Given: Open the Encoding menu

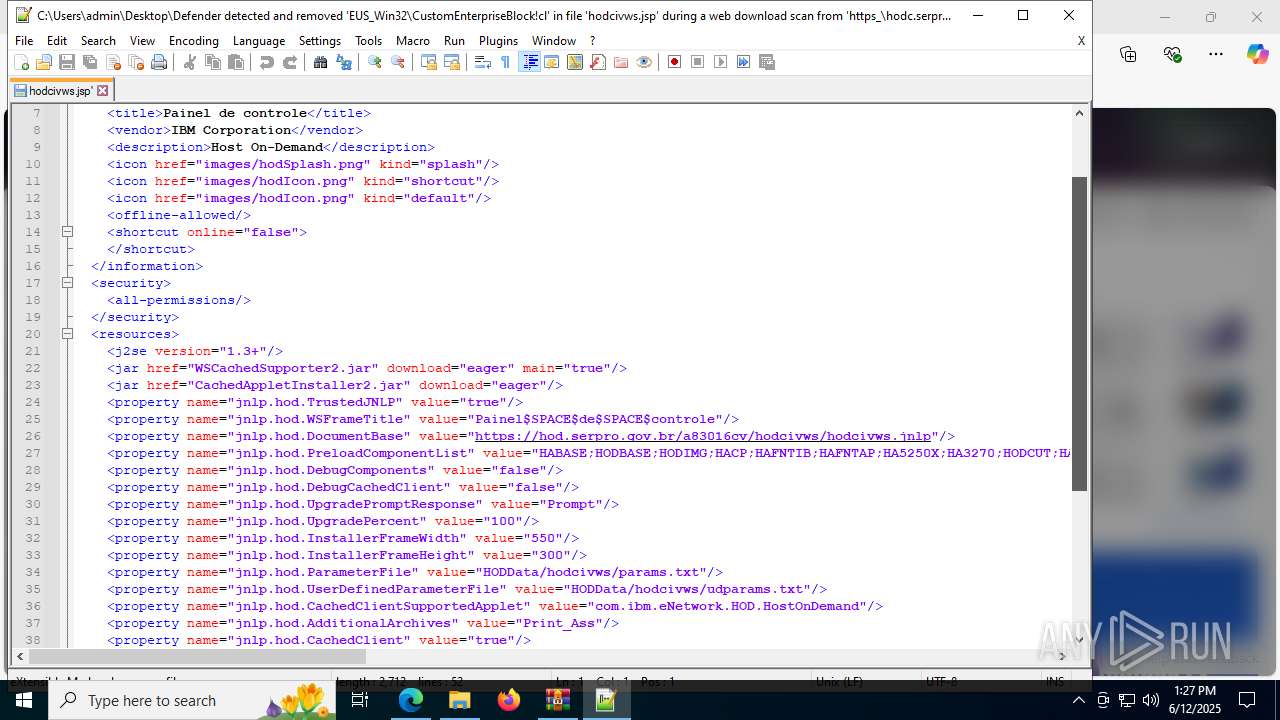Looking at the screenshot, I should click(193, 40).
